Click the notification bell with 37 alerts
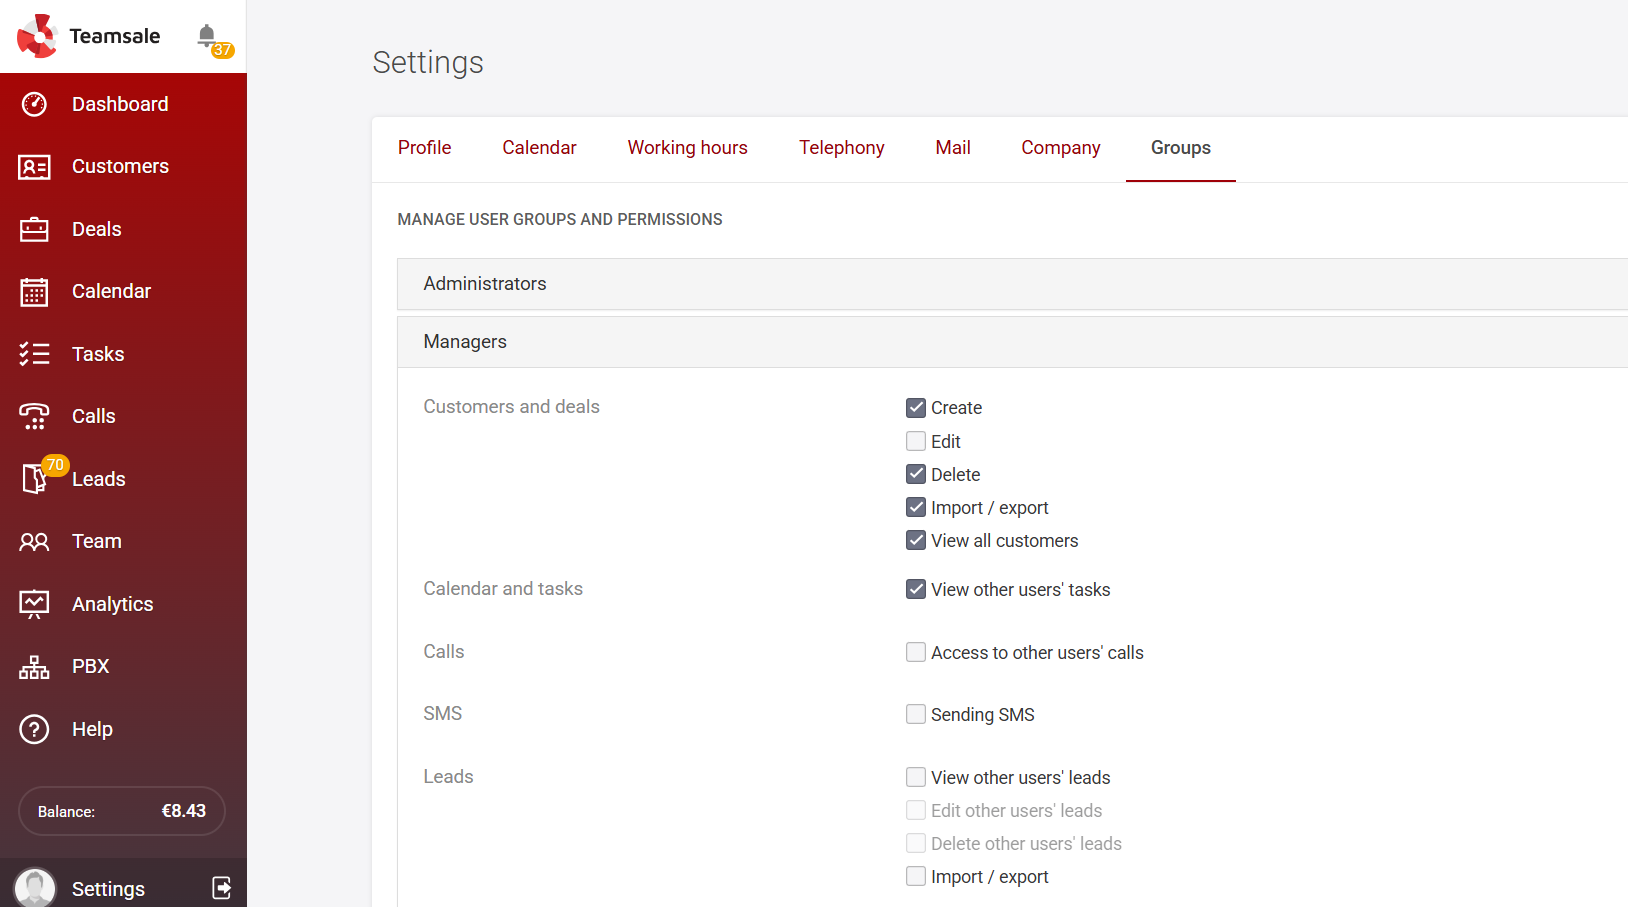The width and height of the screenshot is (1628, 907). click(207, 36)
